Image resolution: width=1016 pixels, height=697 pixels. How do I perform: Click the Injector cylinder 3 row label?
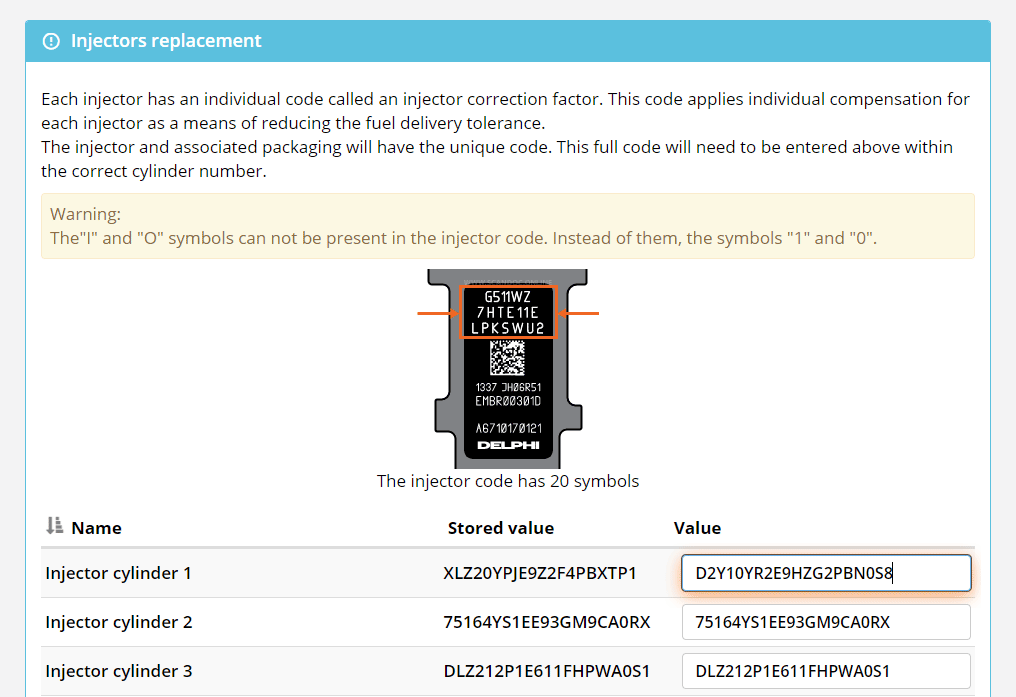[118, 671]
